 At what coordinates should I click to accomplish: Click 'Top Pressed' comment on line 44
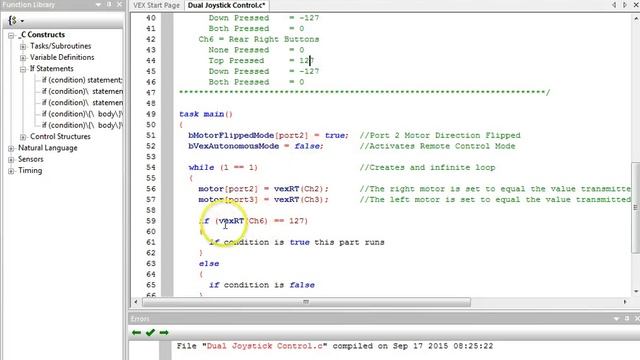pyautogui.click(x=236, y=61)
